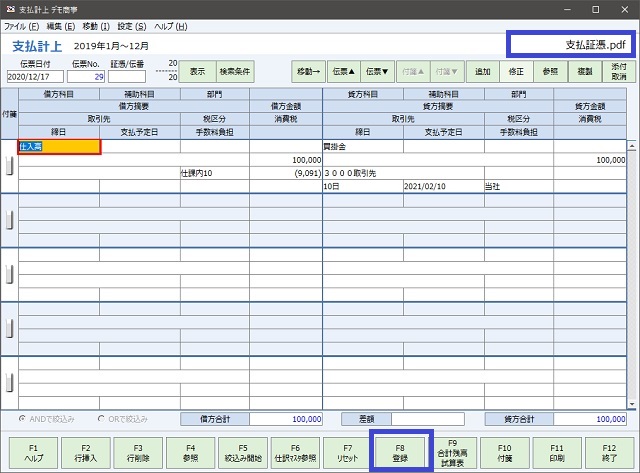Viewport: 640px width, 473px height.
Task: Click the F6 仕訳マスタ参照 button
Action: pos(295,453)
